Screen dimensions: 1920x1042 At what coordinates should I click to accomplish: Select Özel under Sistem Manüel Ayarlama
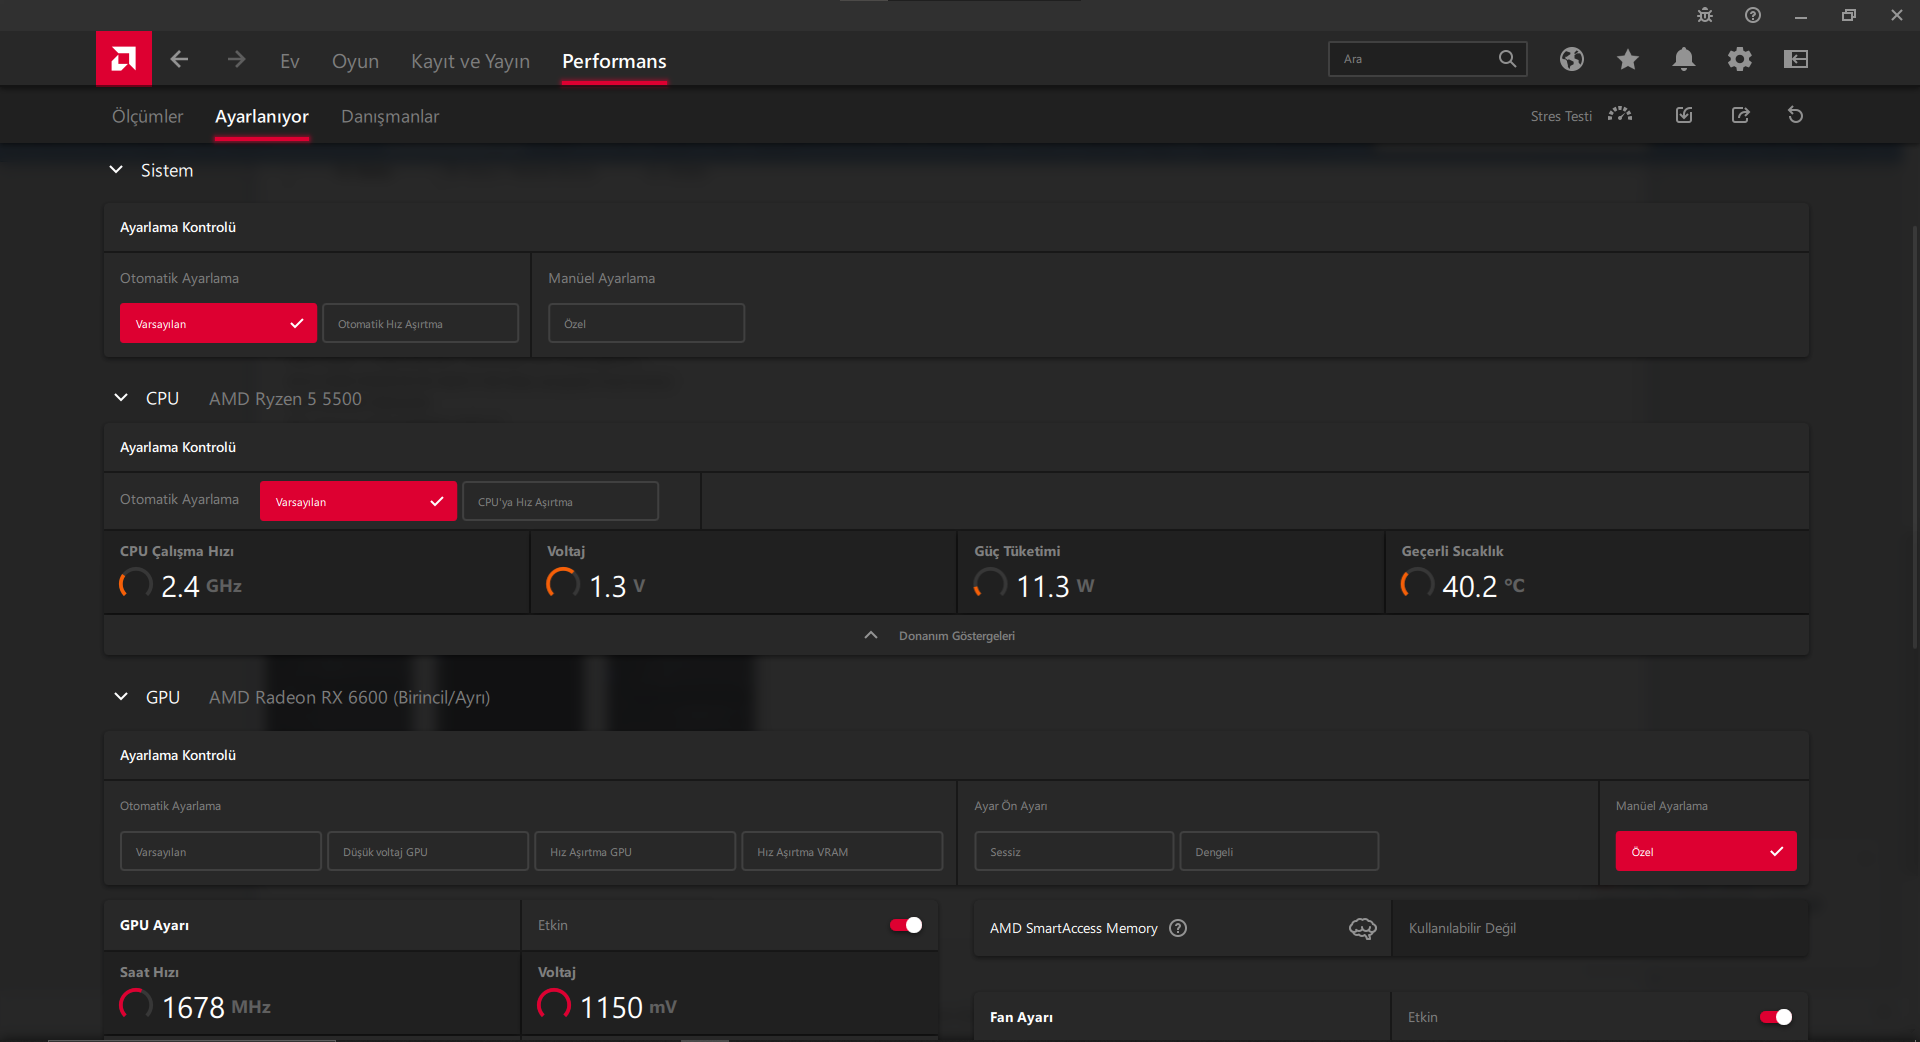pyautogui.click(x=646, y=323)
